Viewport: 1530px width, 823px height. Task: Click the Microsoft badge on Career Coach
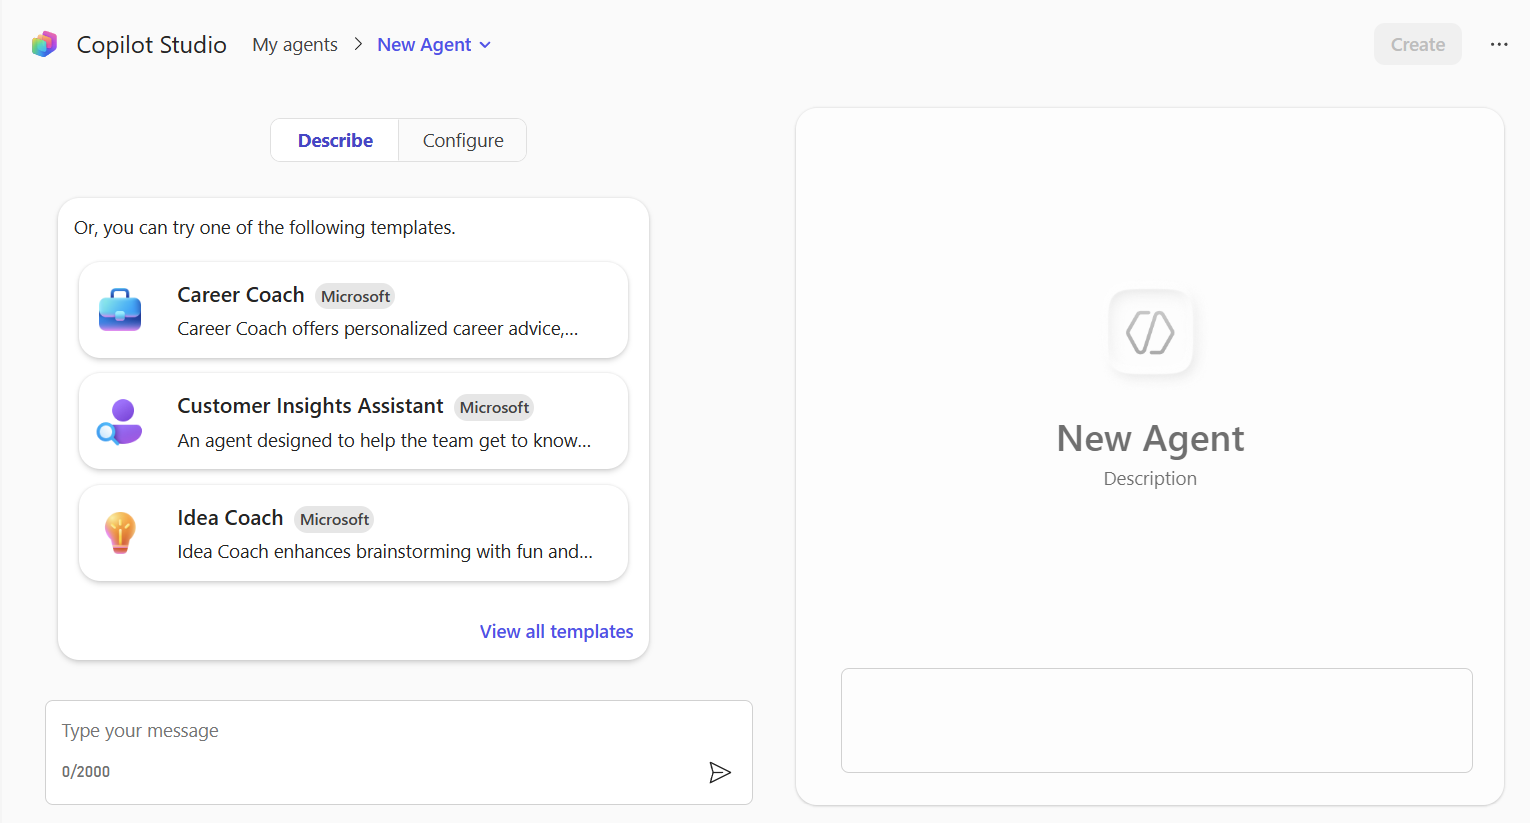pos(355,296)
